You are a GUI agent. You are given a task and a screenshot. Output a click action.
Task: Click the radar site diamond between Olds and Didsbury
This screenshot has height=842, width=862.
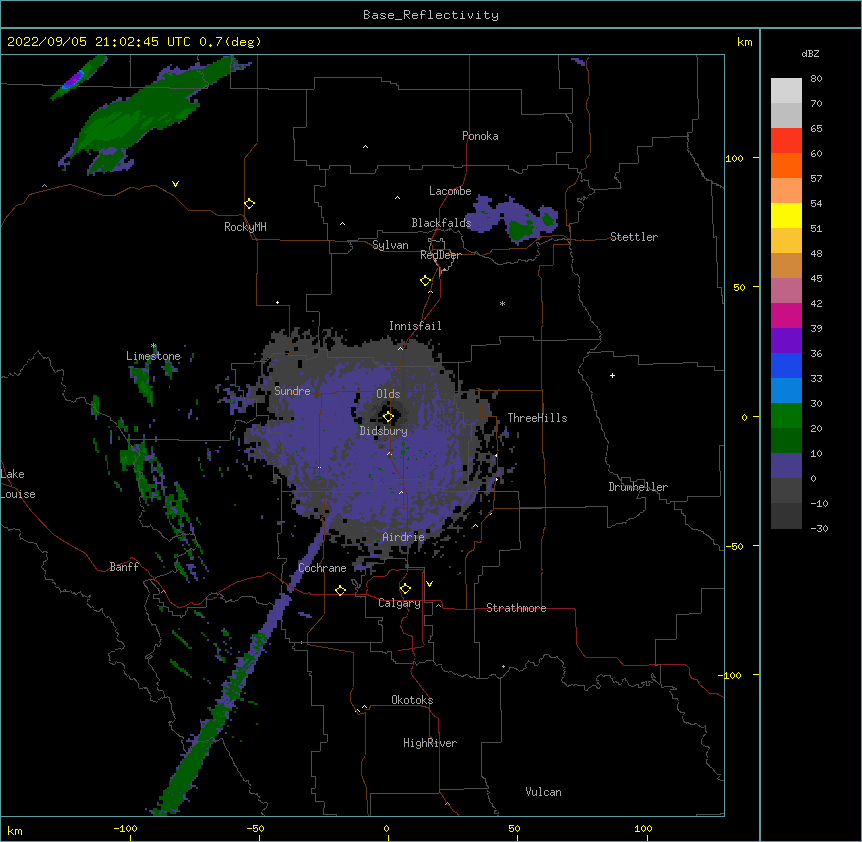[389, 417]
